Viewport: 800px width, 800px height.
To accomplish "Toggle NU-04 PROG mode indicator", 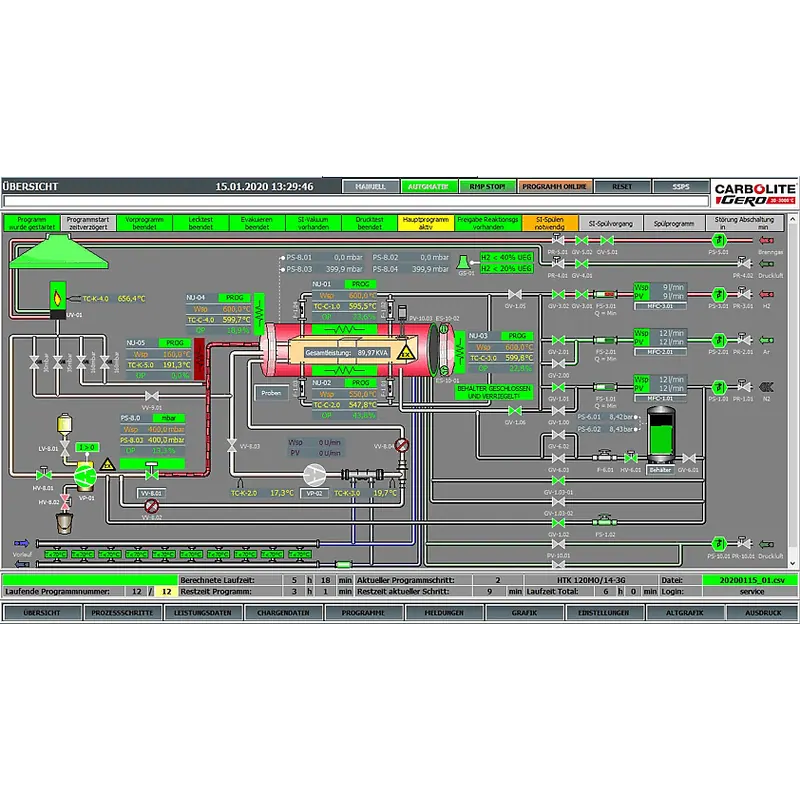I will 235,297.
